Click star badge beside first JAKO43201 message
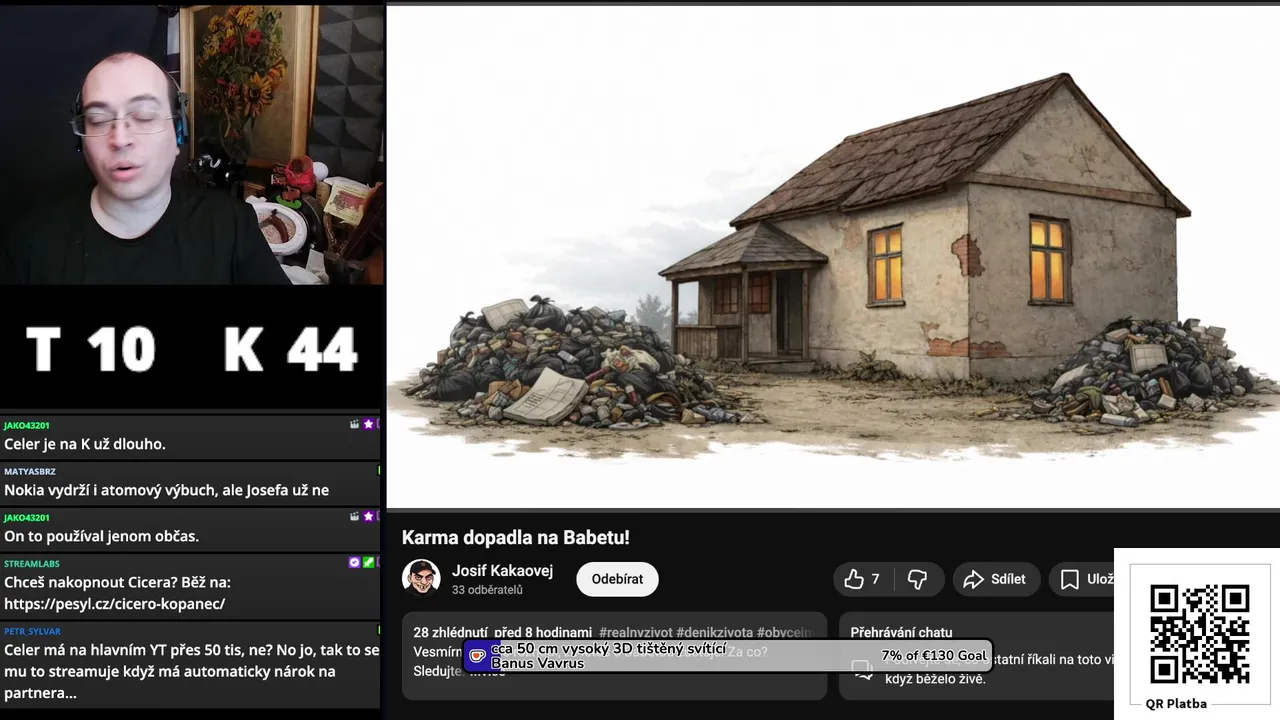This screenshot has width=1280, height=720. [368, 424]
